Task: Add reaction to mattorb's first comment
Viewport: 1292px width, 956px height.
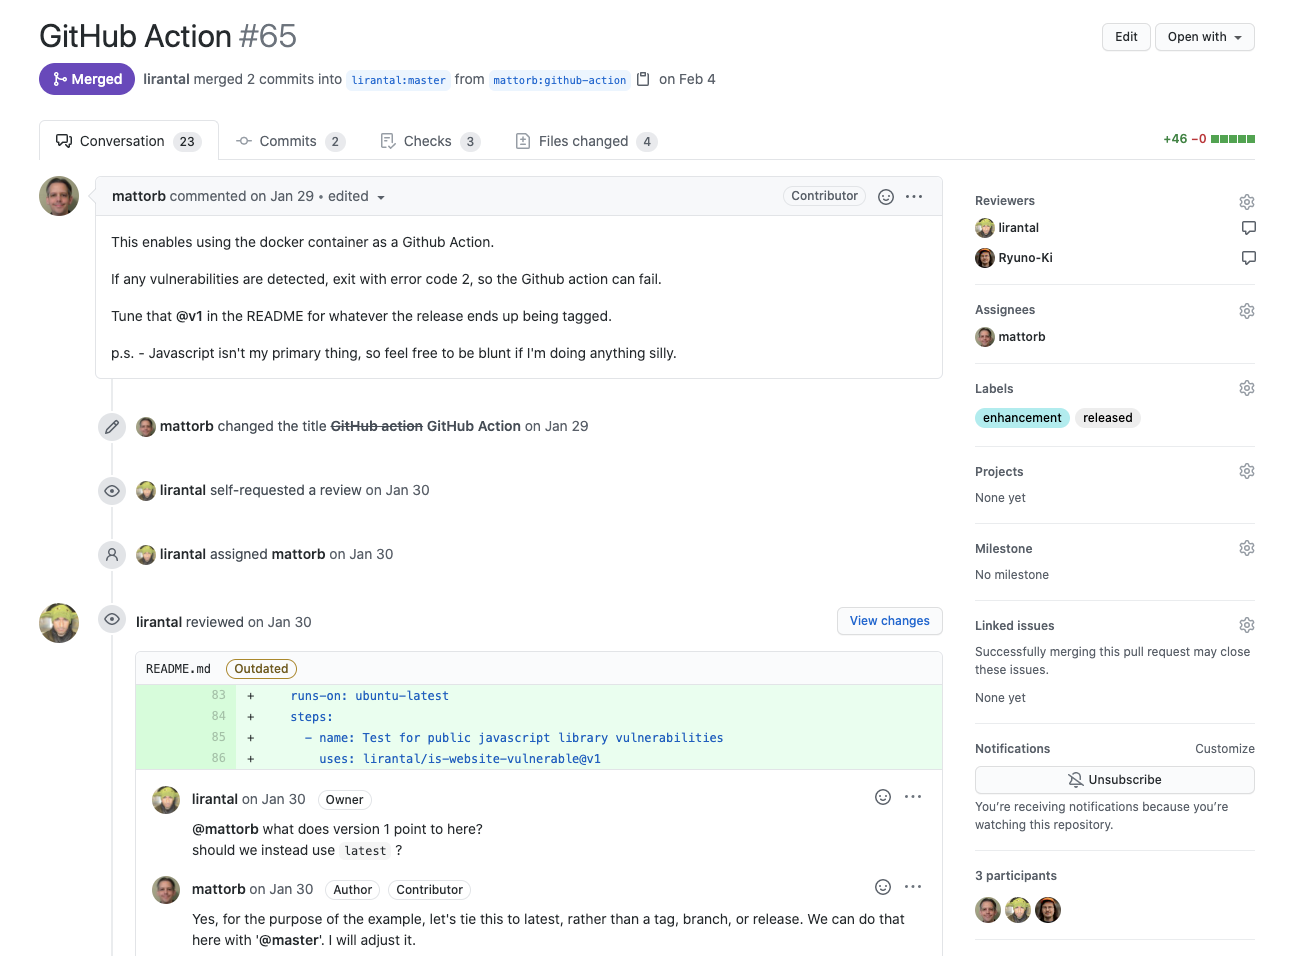Action: pyautogui.click(x=885, y=197)
